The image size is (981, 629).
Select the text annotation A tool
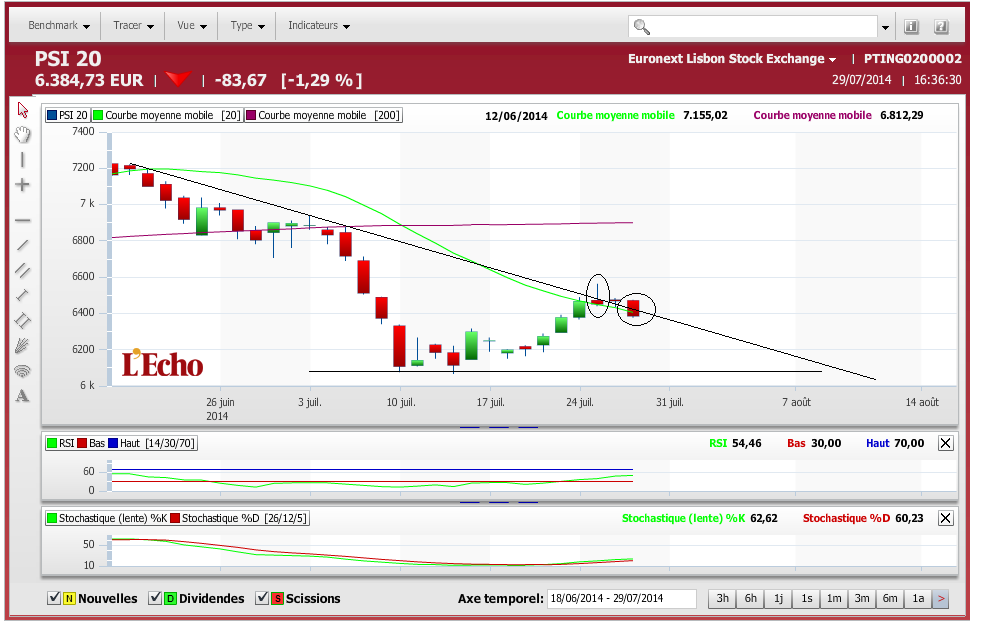click(x=23, y=396)
